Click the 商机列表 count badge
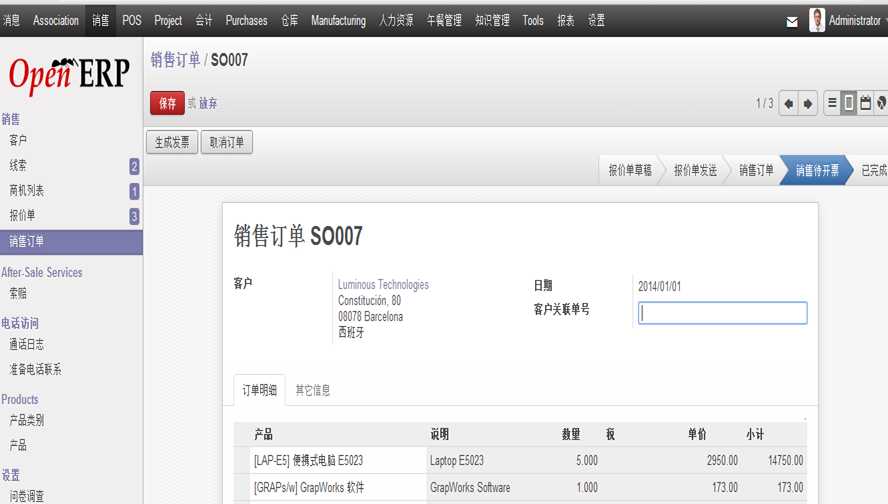This screenshot has width=888, height=504. (134, 191)
